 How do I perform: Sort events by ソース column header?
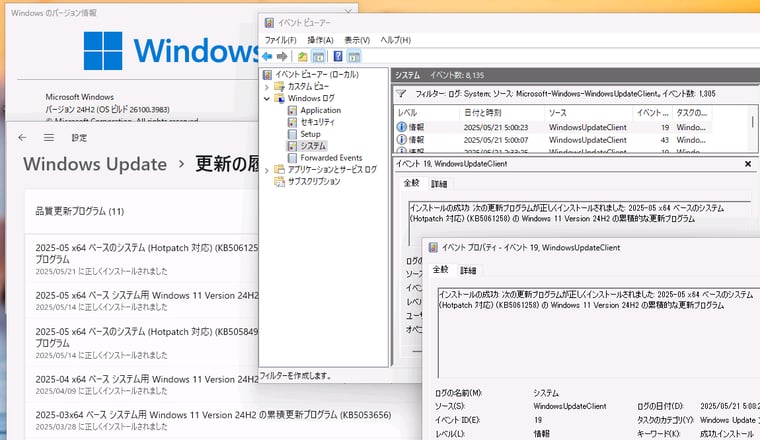click(588, 112)
